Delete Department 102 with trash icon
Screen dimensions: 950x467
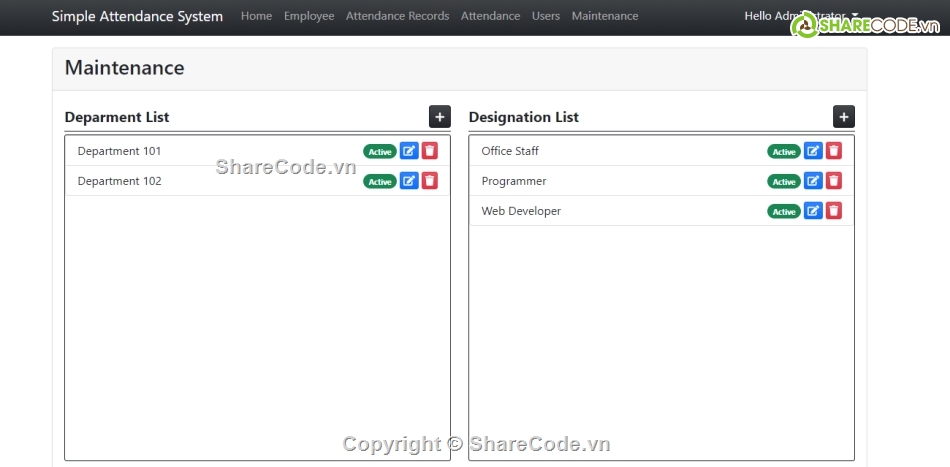430,181
